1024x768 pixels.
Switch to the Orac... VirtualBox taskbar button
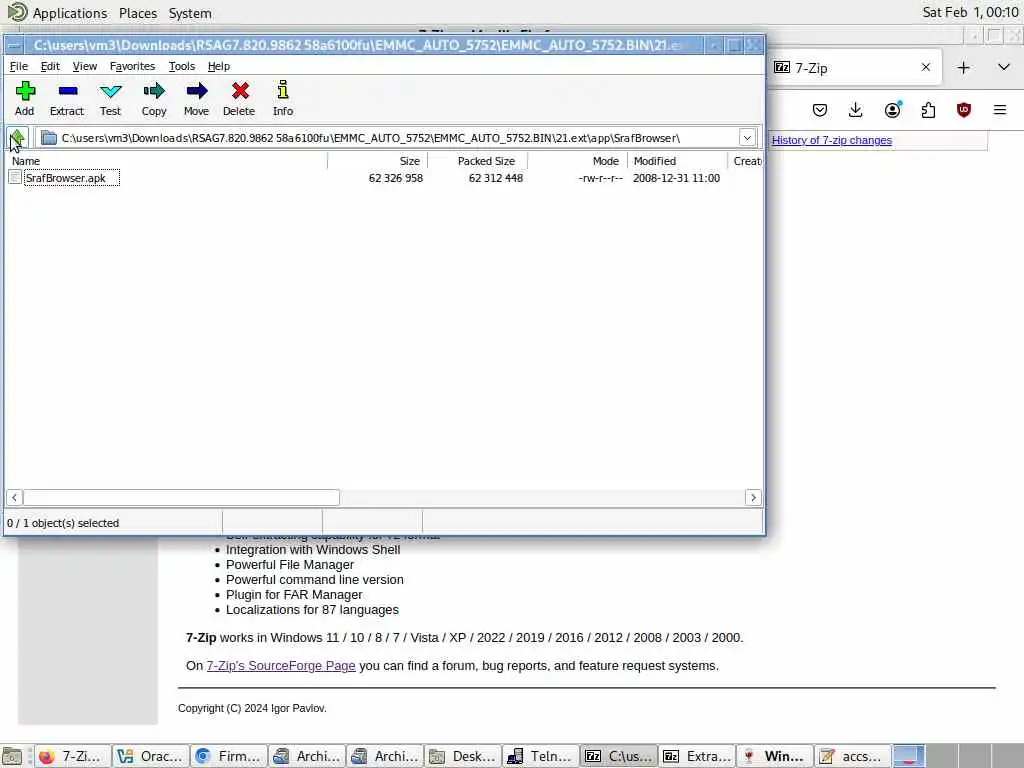pos(150,756)
